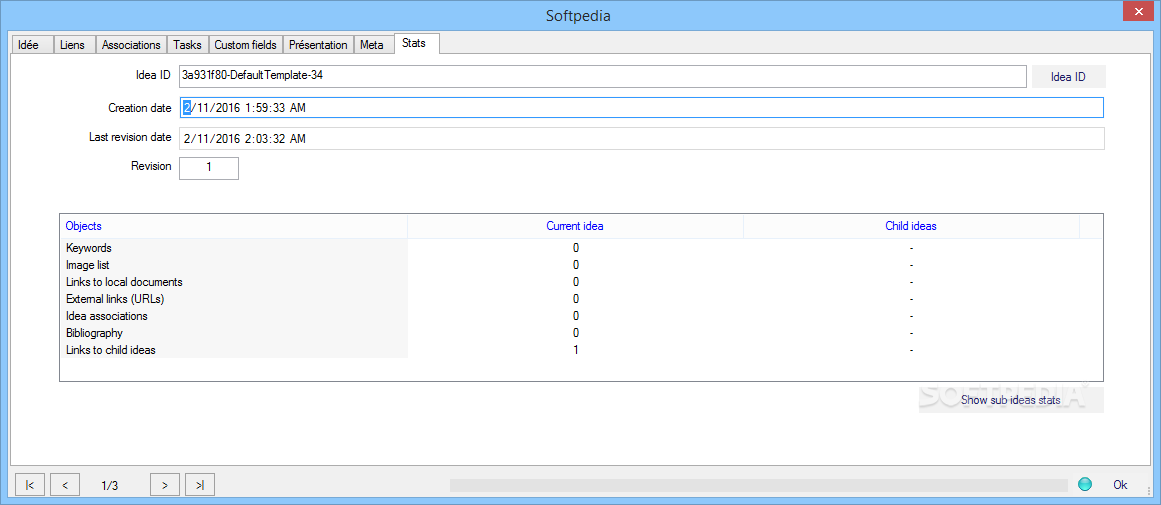1161x505 pixels.
Task: Click the 1/3 record counter
Action: tap(110, 486)
